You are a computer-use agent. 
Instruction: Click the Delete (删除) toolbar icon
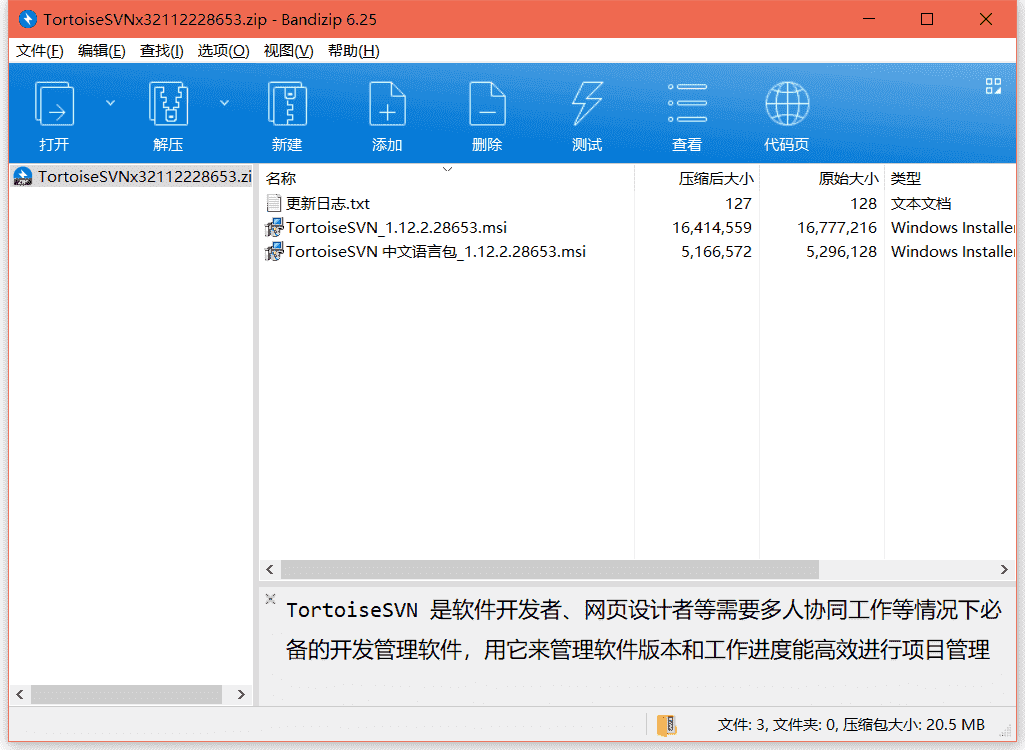point(487,103)
